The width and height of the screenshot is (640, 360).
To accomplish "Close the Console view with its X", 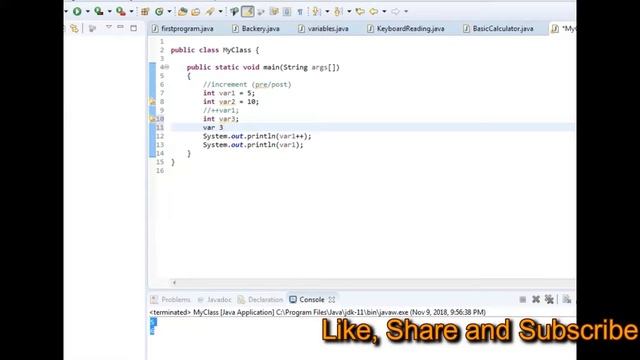I will coord(332,300).
